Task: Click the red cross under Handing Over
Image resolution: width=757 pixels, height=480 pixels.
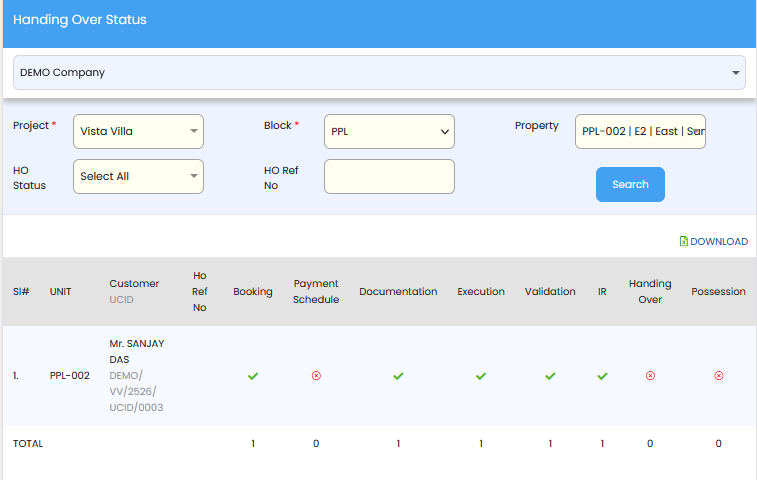Action: tap(650, 376)
